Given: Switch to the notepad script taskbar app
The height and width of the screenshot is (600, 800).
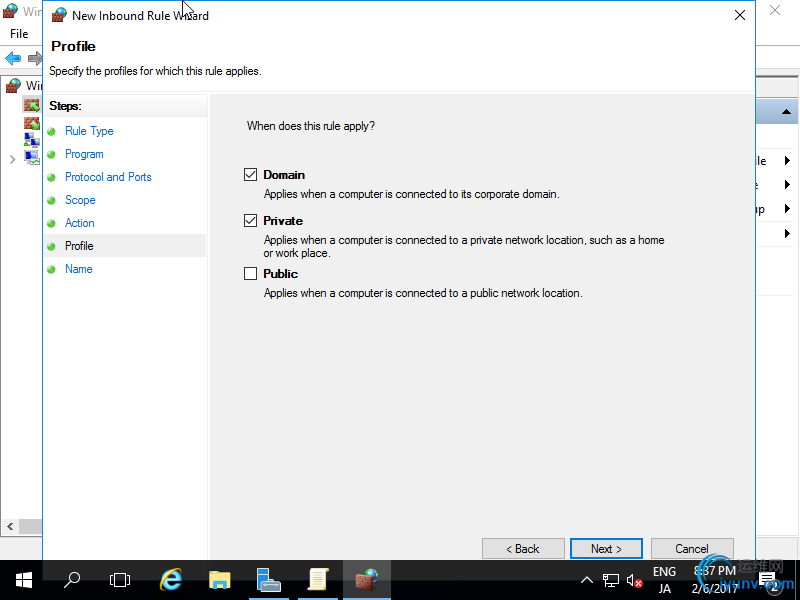Looking at the screenshot, I should click(x=317, y=580).
